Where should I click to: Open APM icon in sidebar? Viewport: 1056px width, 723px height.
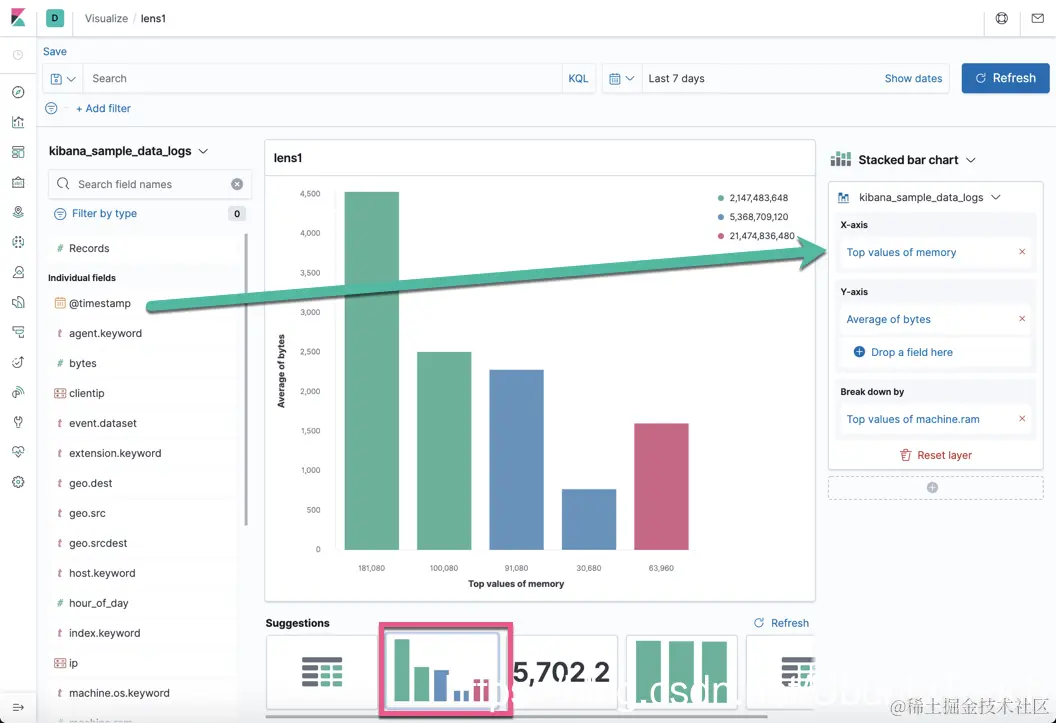[18, 332]
